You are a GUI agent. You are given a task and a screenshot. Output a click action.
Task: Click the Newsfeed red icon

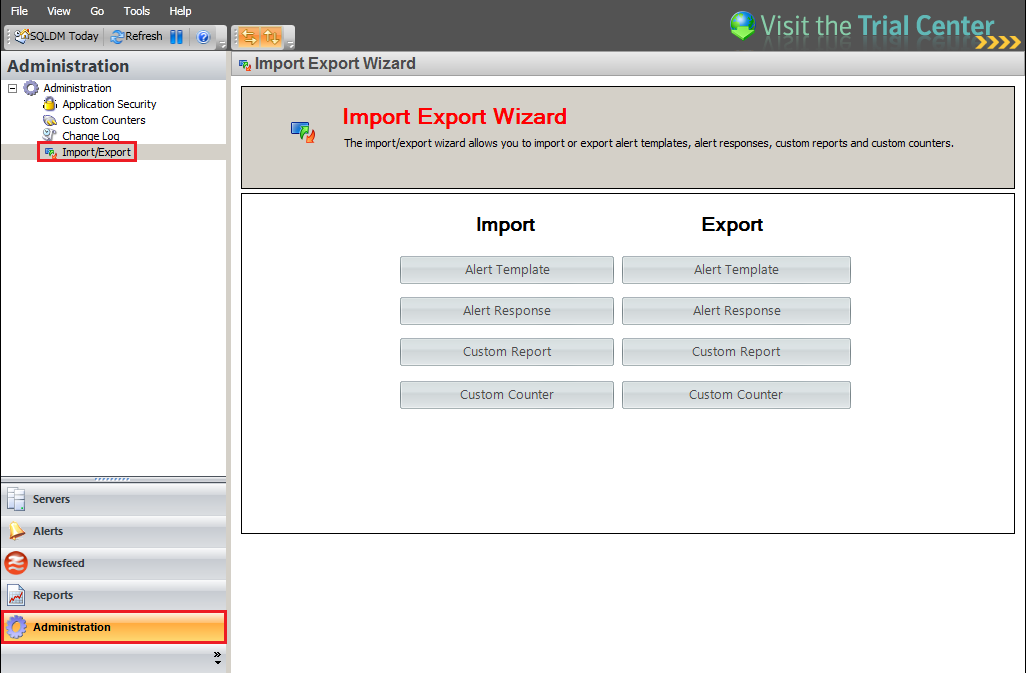[16, 563]
